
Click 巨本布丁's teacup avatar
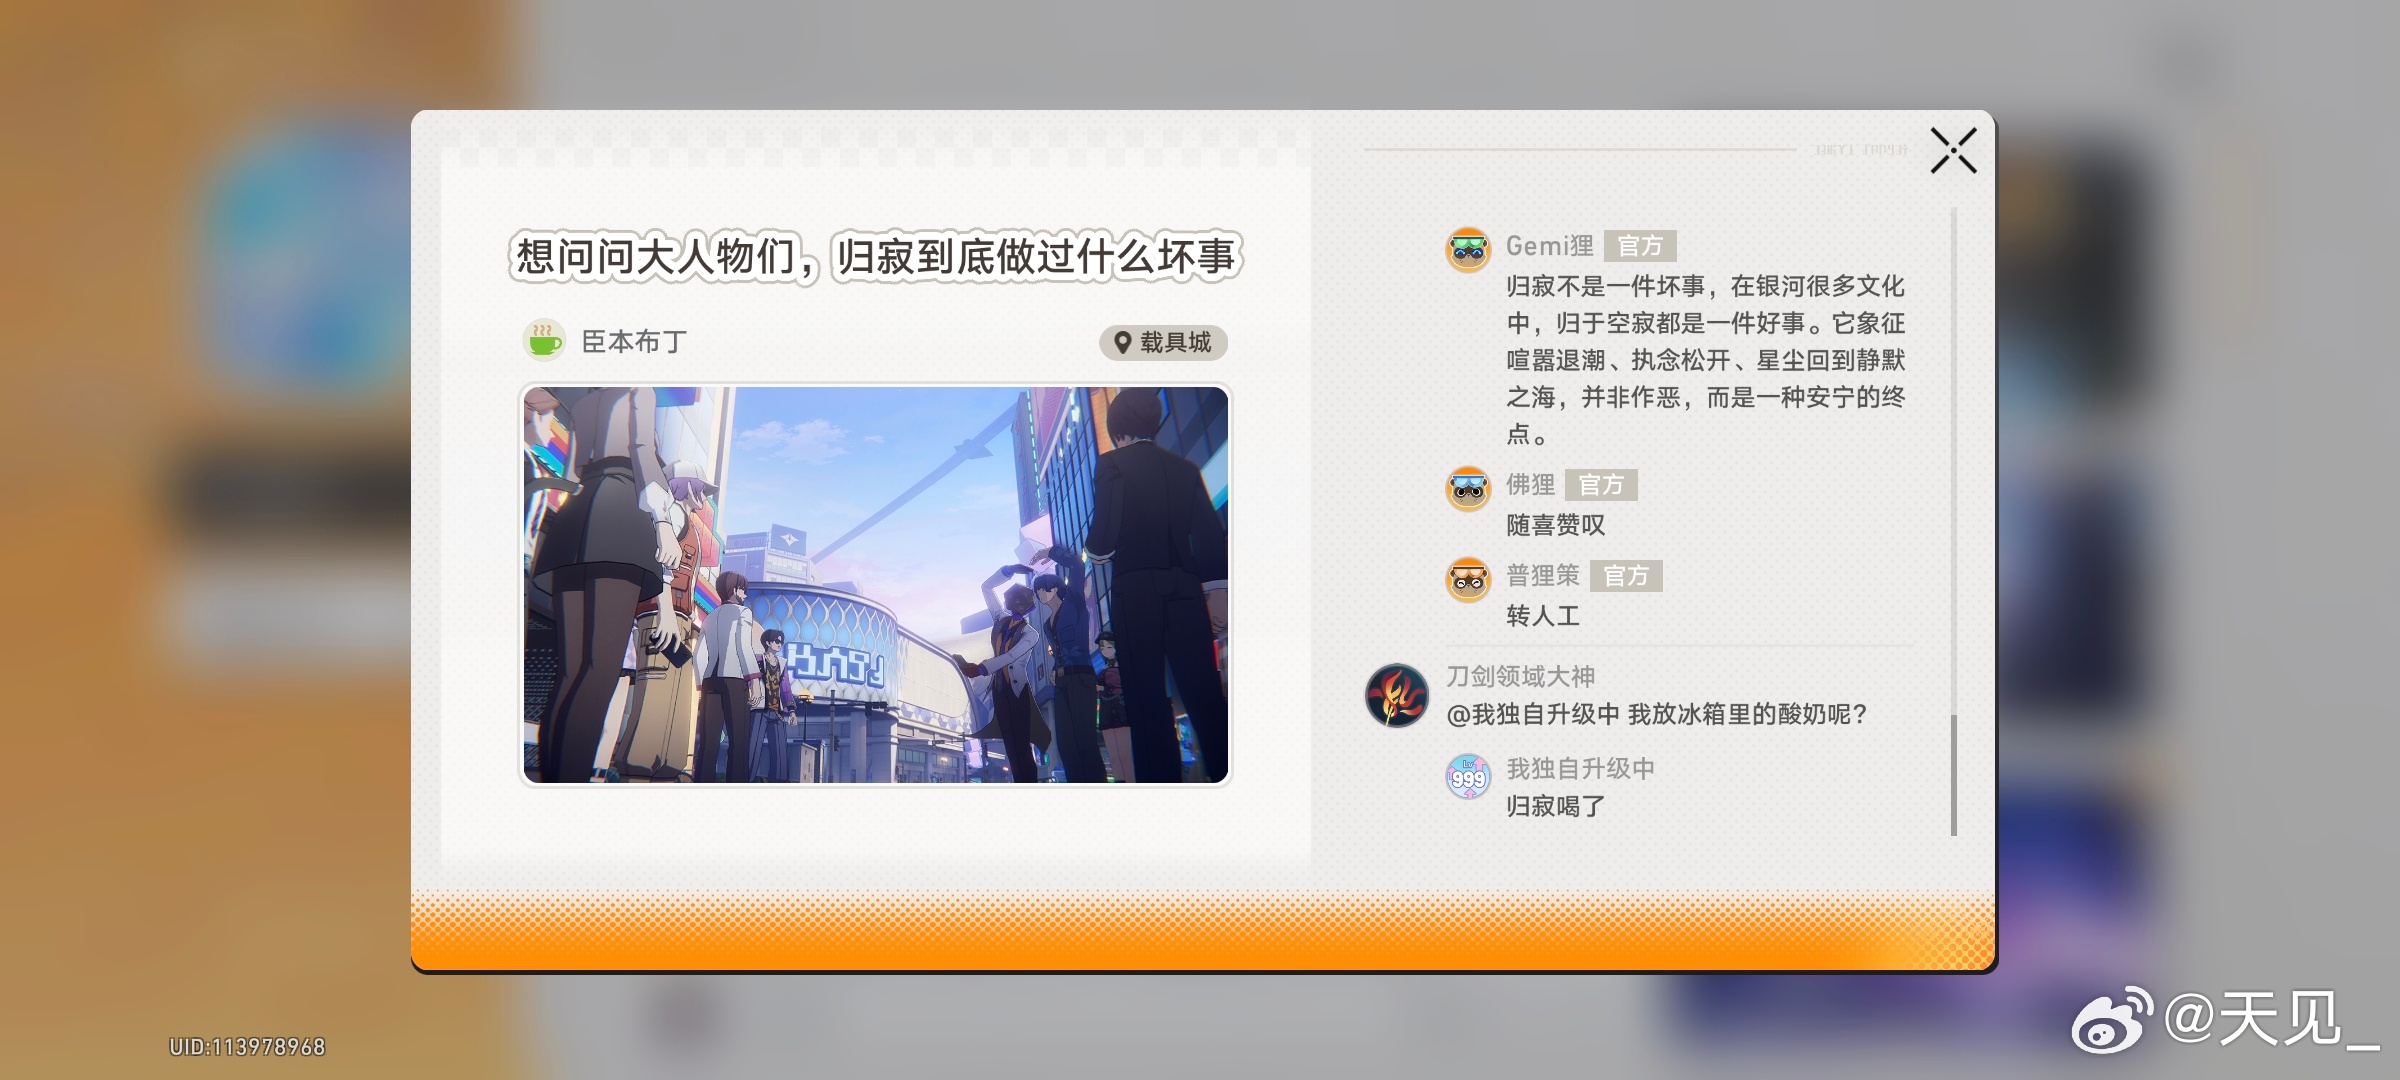pos(544,341)
